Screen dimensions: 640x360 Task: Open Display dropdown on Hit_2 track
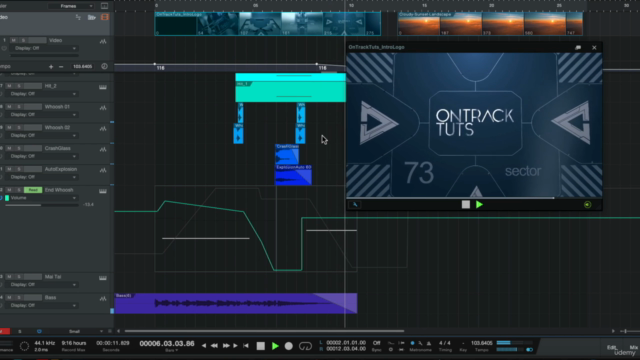[x=43, y=94]
